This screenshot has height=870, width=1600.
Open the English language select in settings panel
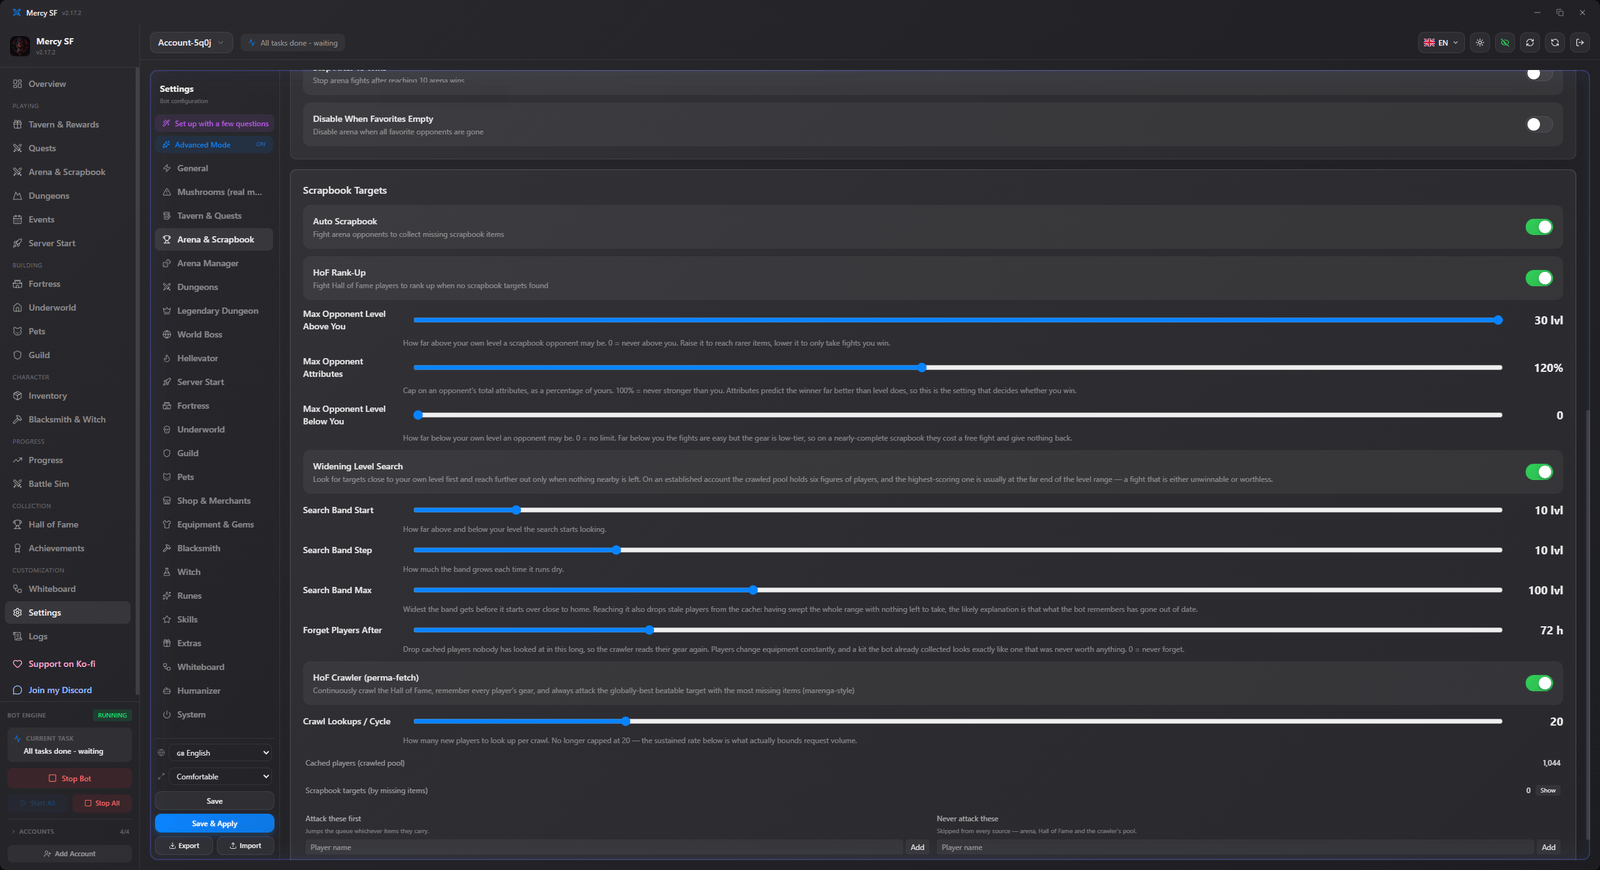[x=222, y=753]
